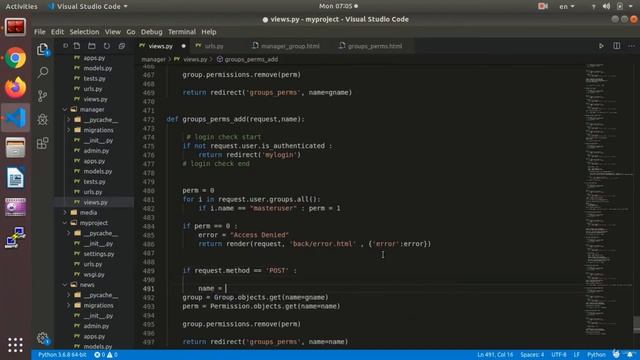Run Python file with play icon

pyautogui.click(x=601, y=46)
